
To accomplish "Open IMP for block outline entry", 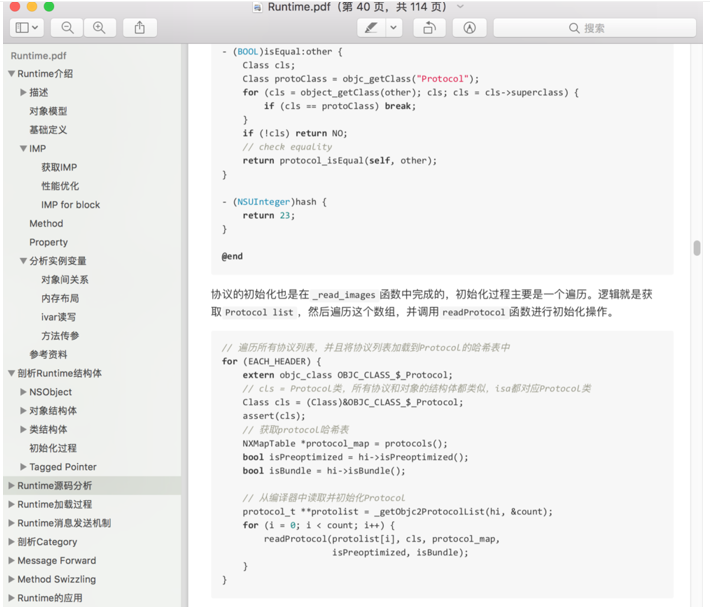I will [x=71, y=205].
